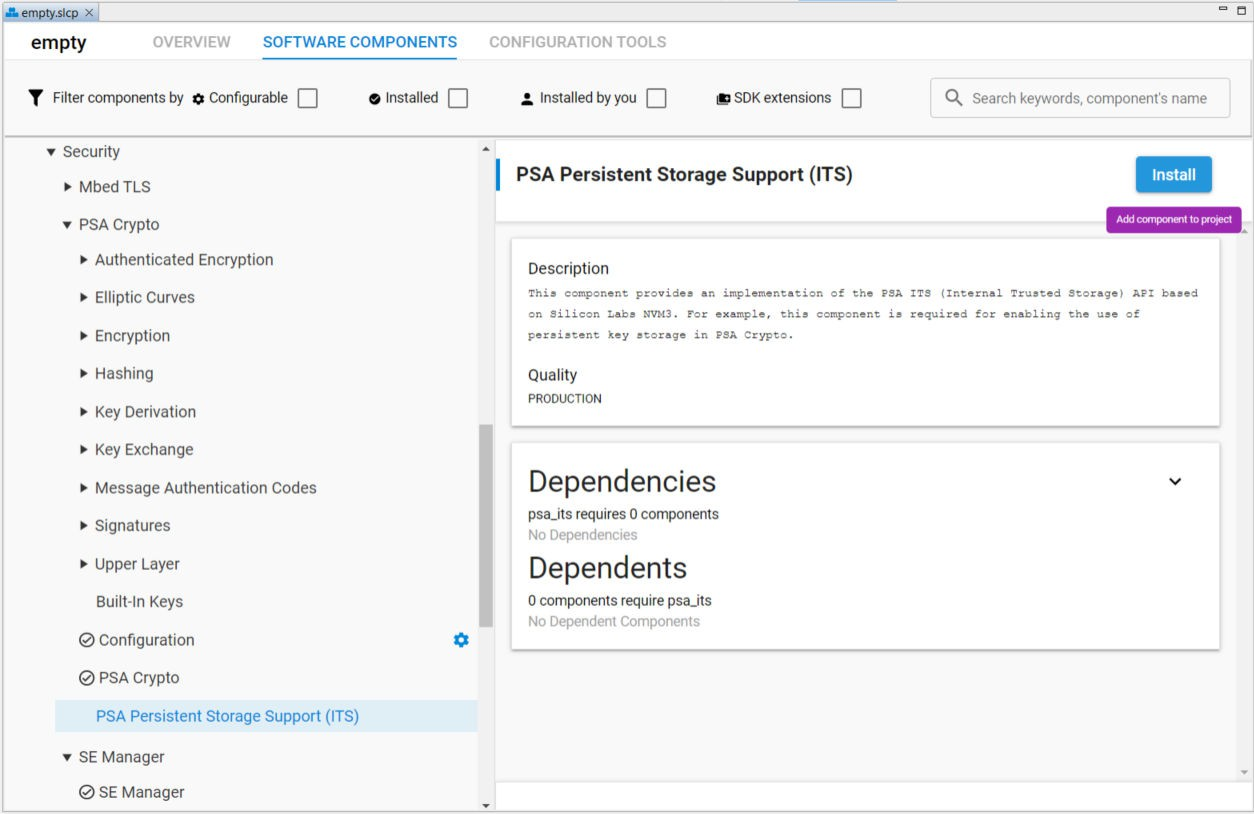Click the Installed checkmark icon
Image resolution: width=1254 pixels, height=814 pixels.
pos(374,97)
